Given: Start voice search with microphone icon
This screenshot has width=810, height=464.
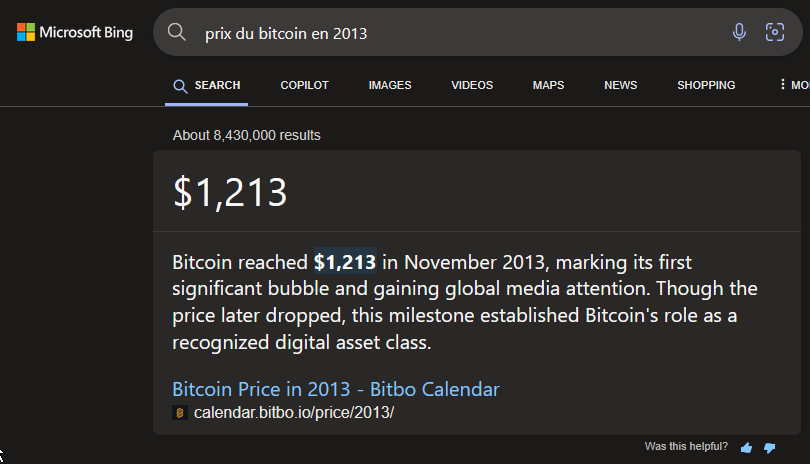Looking at the screenshot, I should pyautogui.click(x=739, y=32).
